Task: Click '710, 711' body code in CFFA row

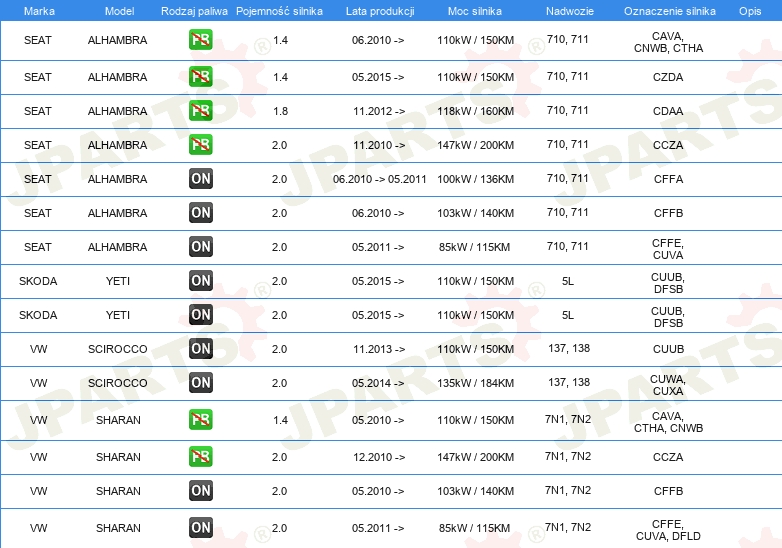Action: coord(568,178)
